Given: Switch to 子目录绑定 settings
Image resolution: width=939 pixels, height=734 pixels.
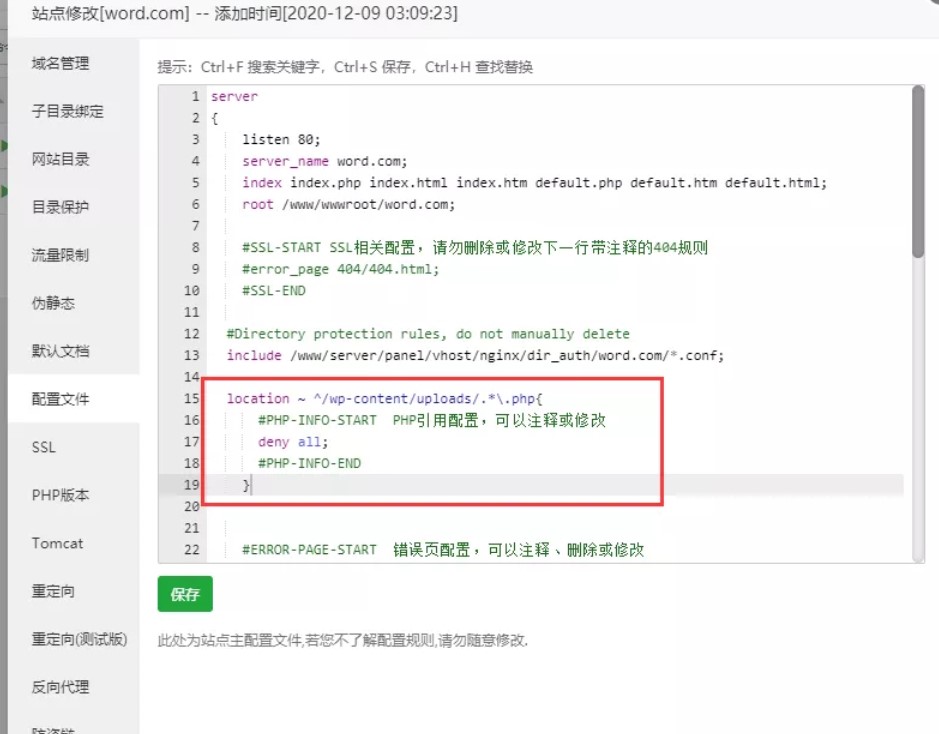Looking at the screenshot, I should pyautogui.click(x=67, y=112).
